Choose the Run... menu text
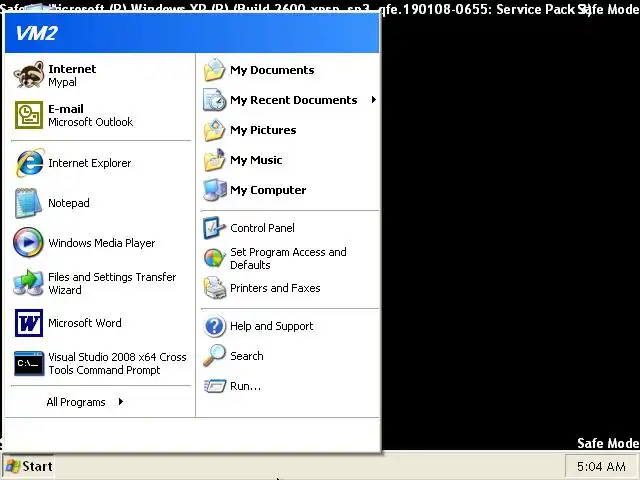Image resolution: width=640 pixels, height=480 pixels. 245,386
